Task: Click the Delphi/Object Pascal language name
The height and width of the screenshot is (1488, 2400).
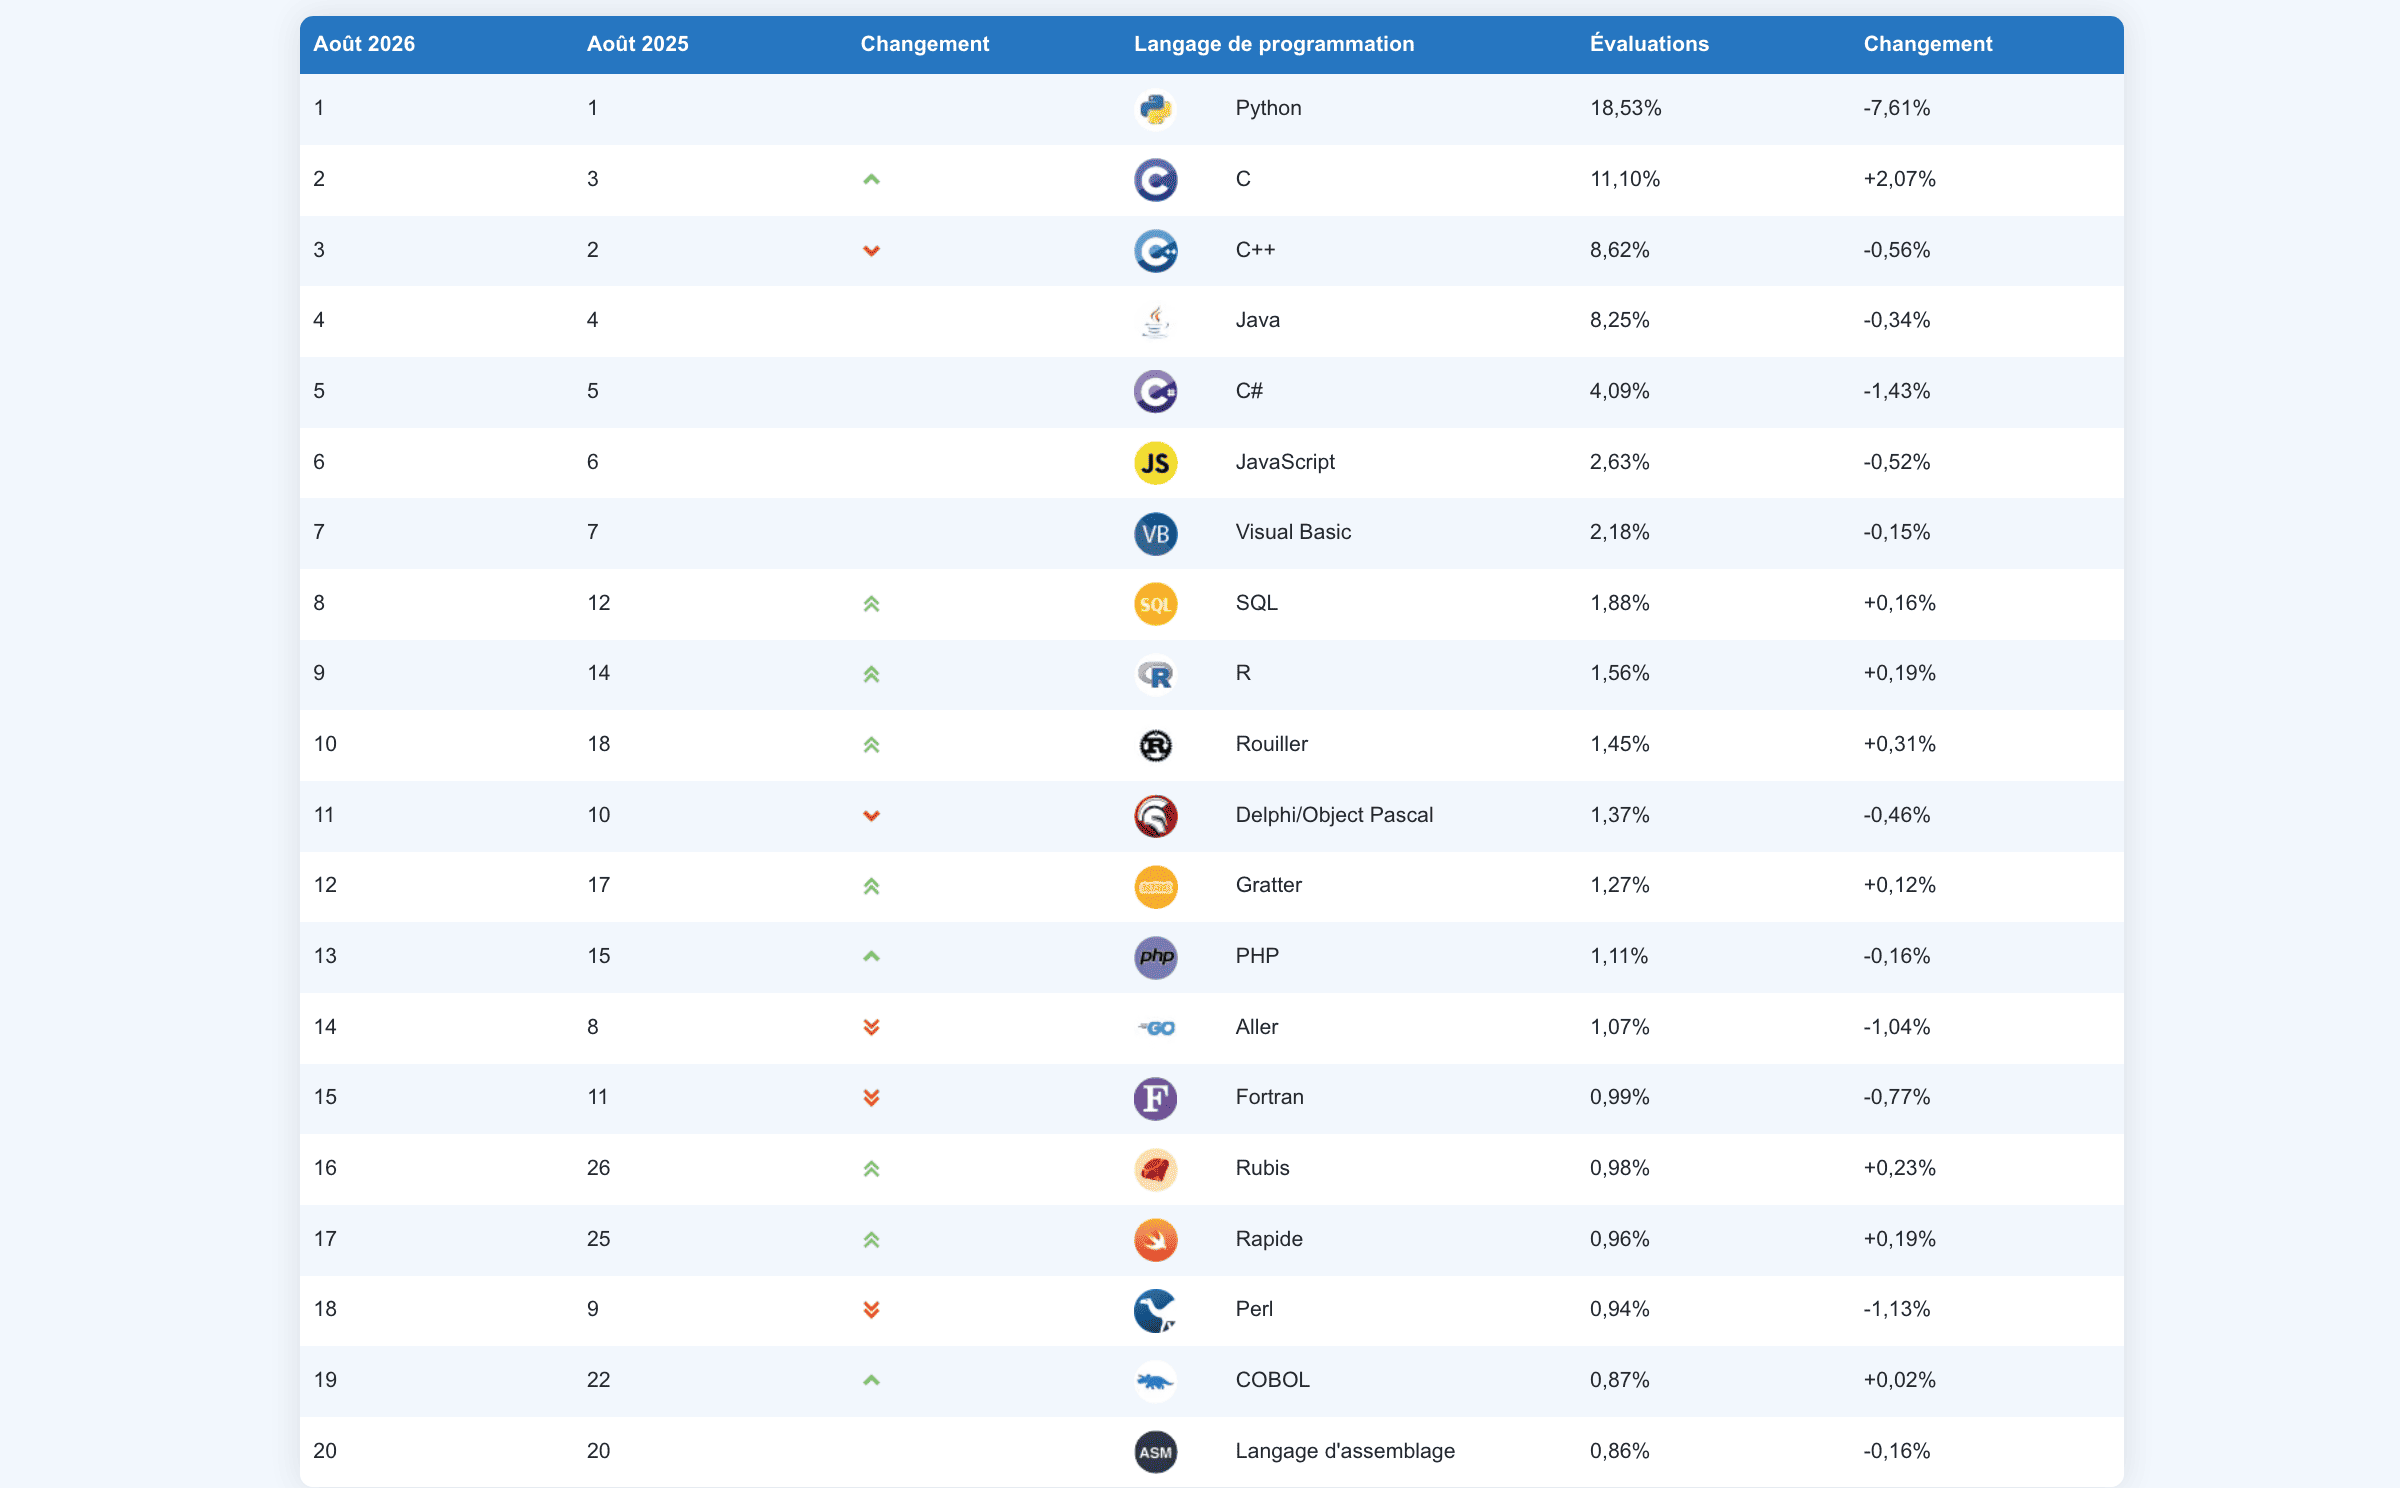Action: (1334, 815)
